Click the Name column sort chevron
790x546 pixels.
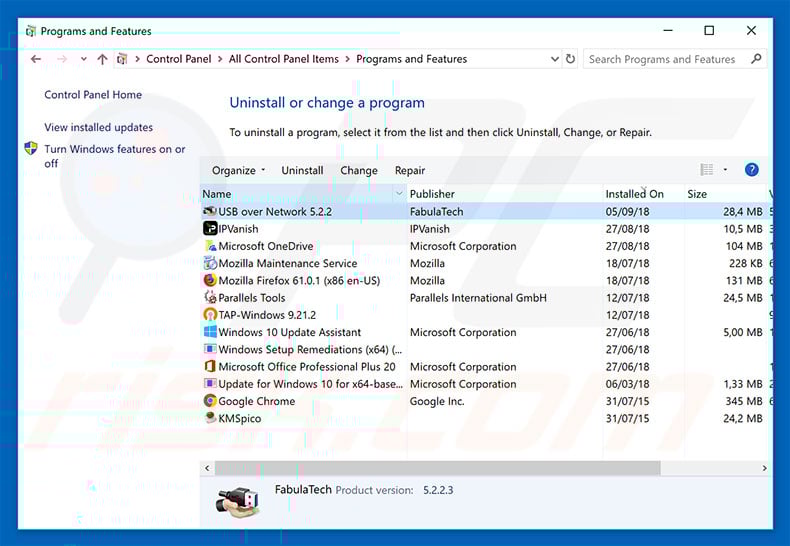click(x=399, y=193)
